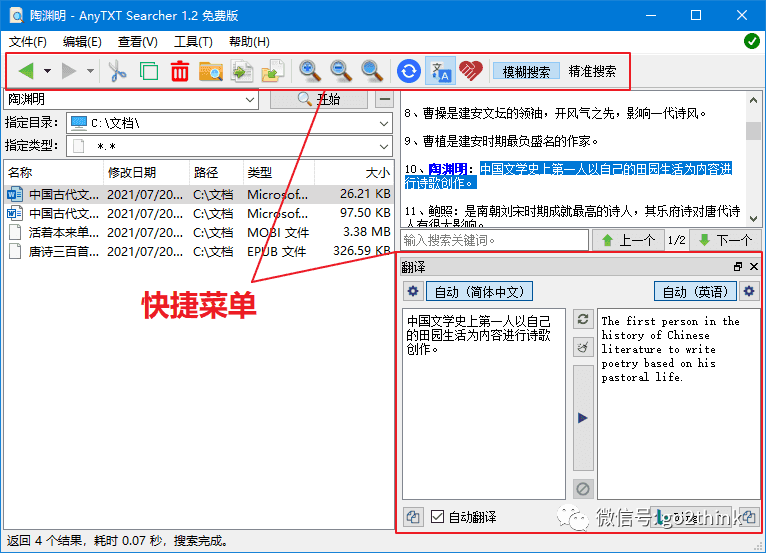Click the Chinese source text box
The image size is (766, 553).
(x=484, y=404)
